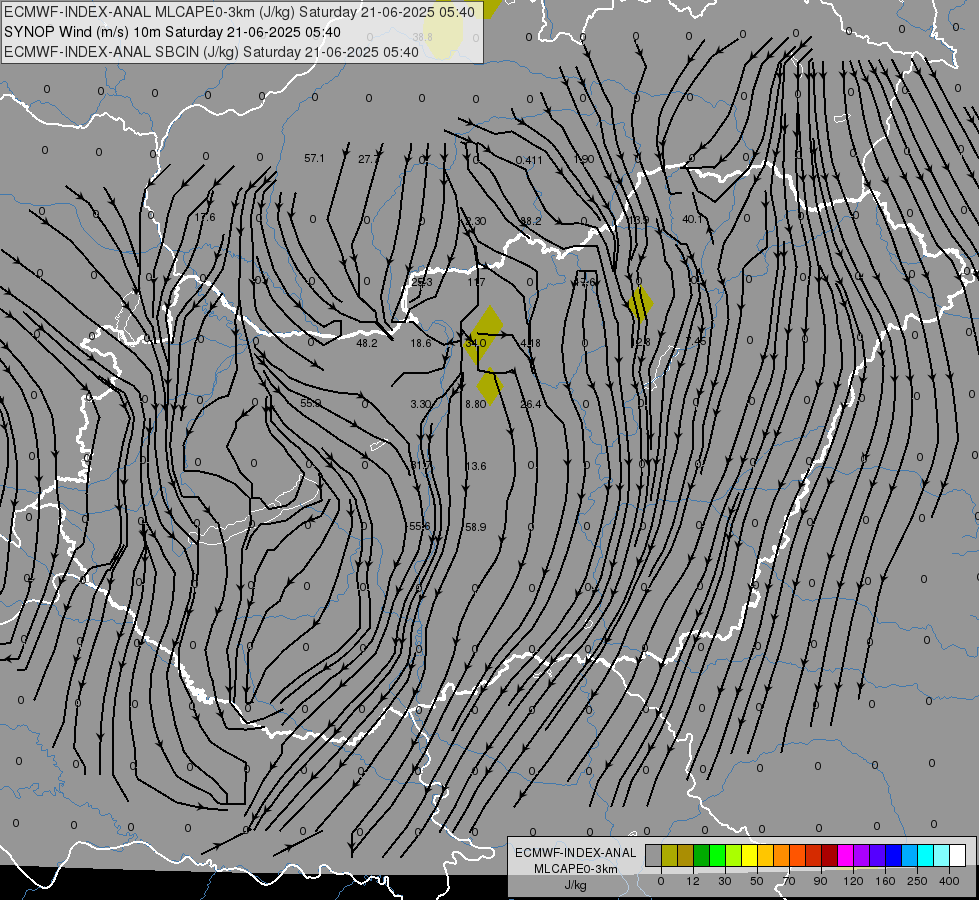The width and height of the screenshot is (979, 900).
Task: Pick the bright green legend swatch
Action: click(717, 855)
